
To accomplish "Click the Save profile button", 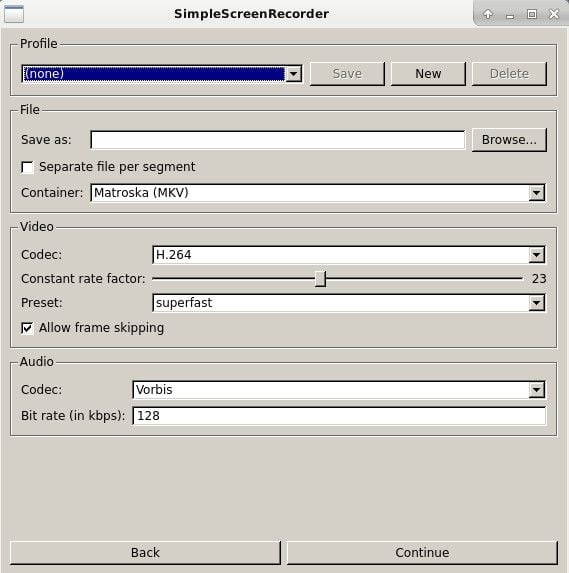I will coord(347,74).
